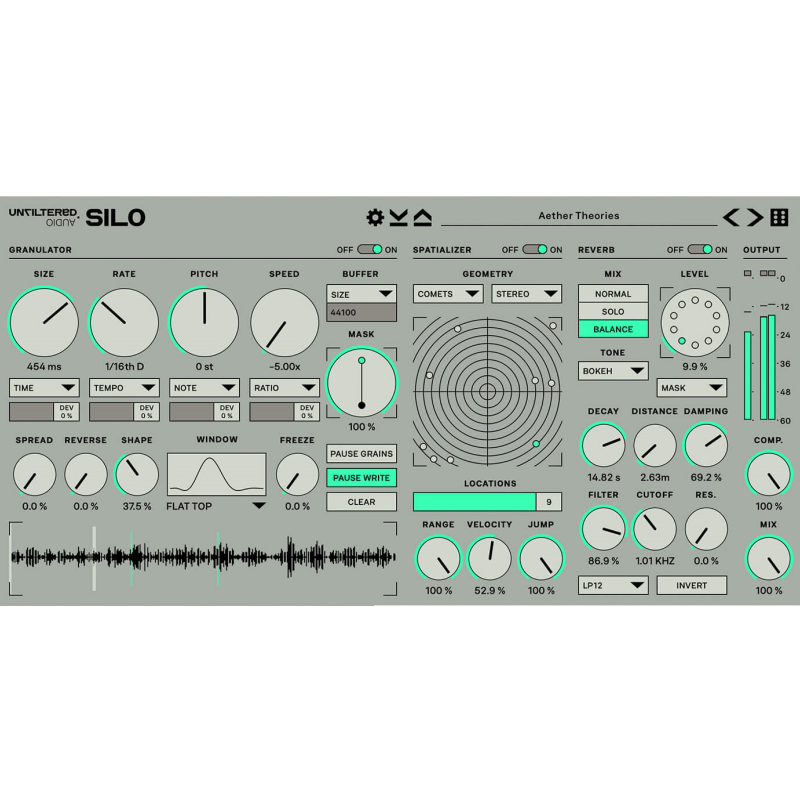
Task: Toggle the Granulator on/off switch
Action: 369,249
